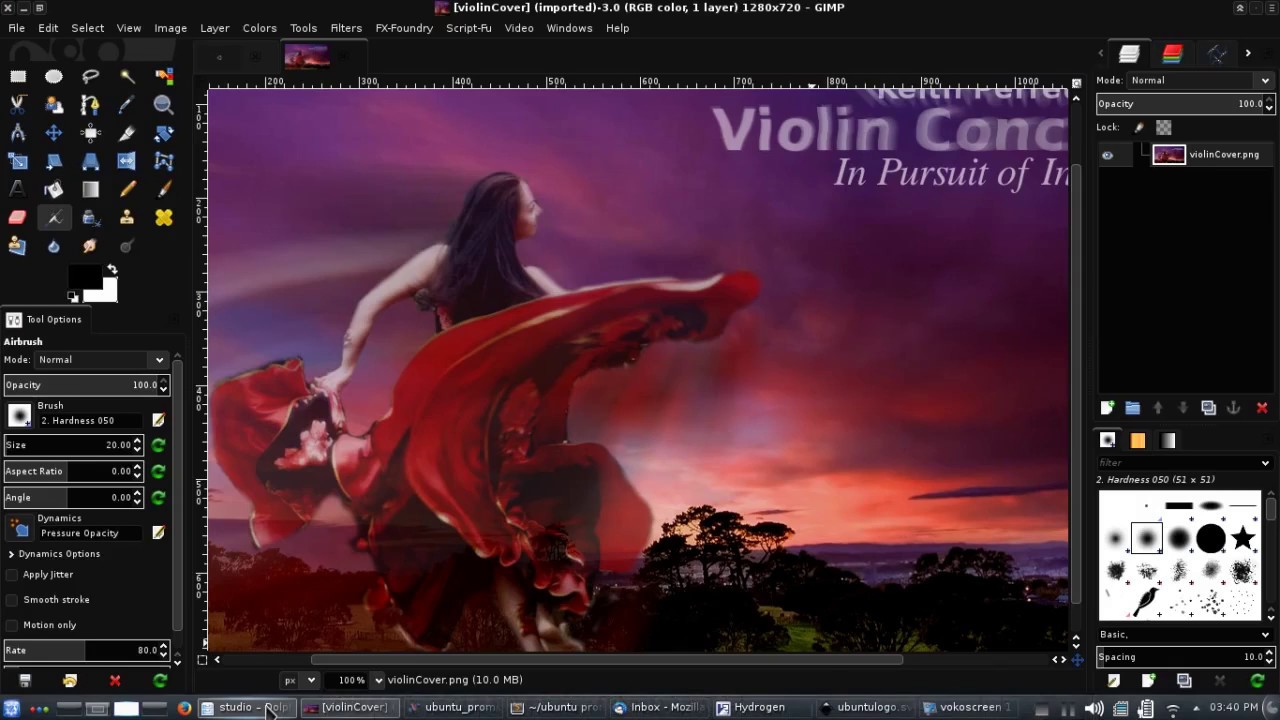Screen dimensions: 1280x720
Task: Reset tool options to defaults
Action: pos(160,681)
